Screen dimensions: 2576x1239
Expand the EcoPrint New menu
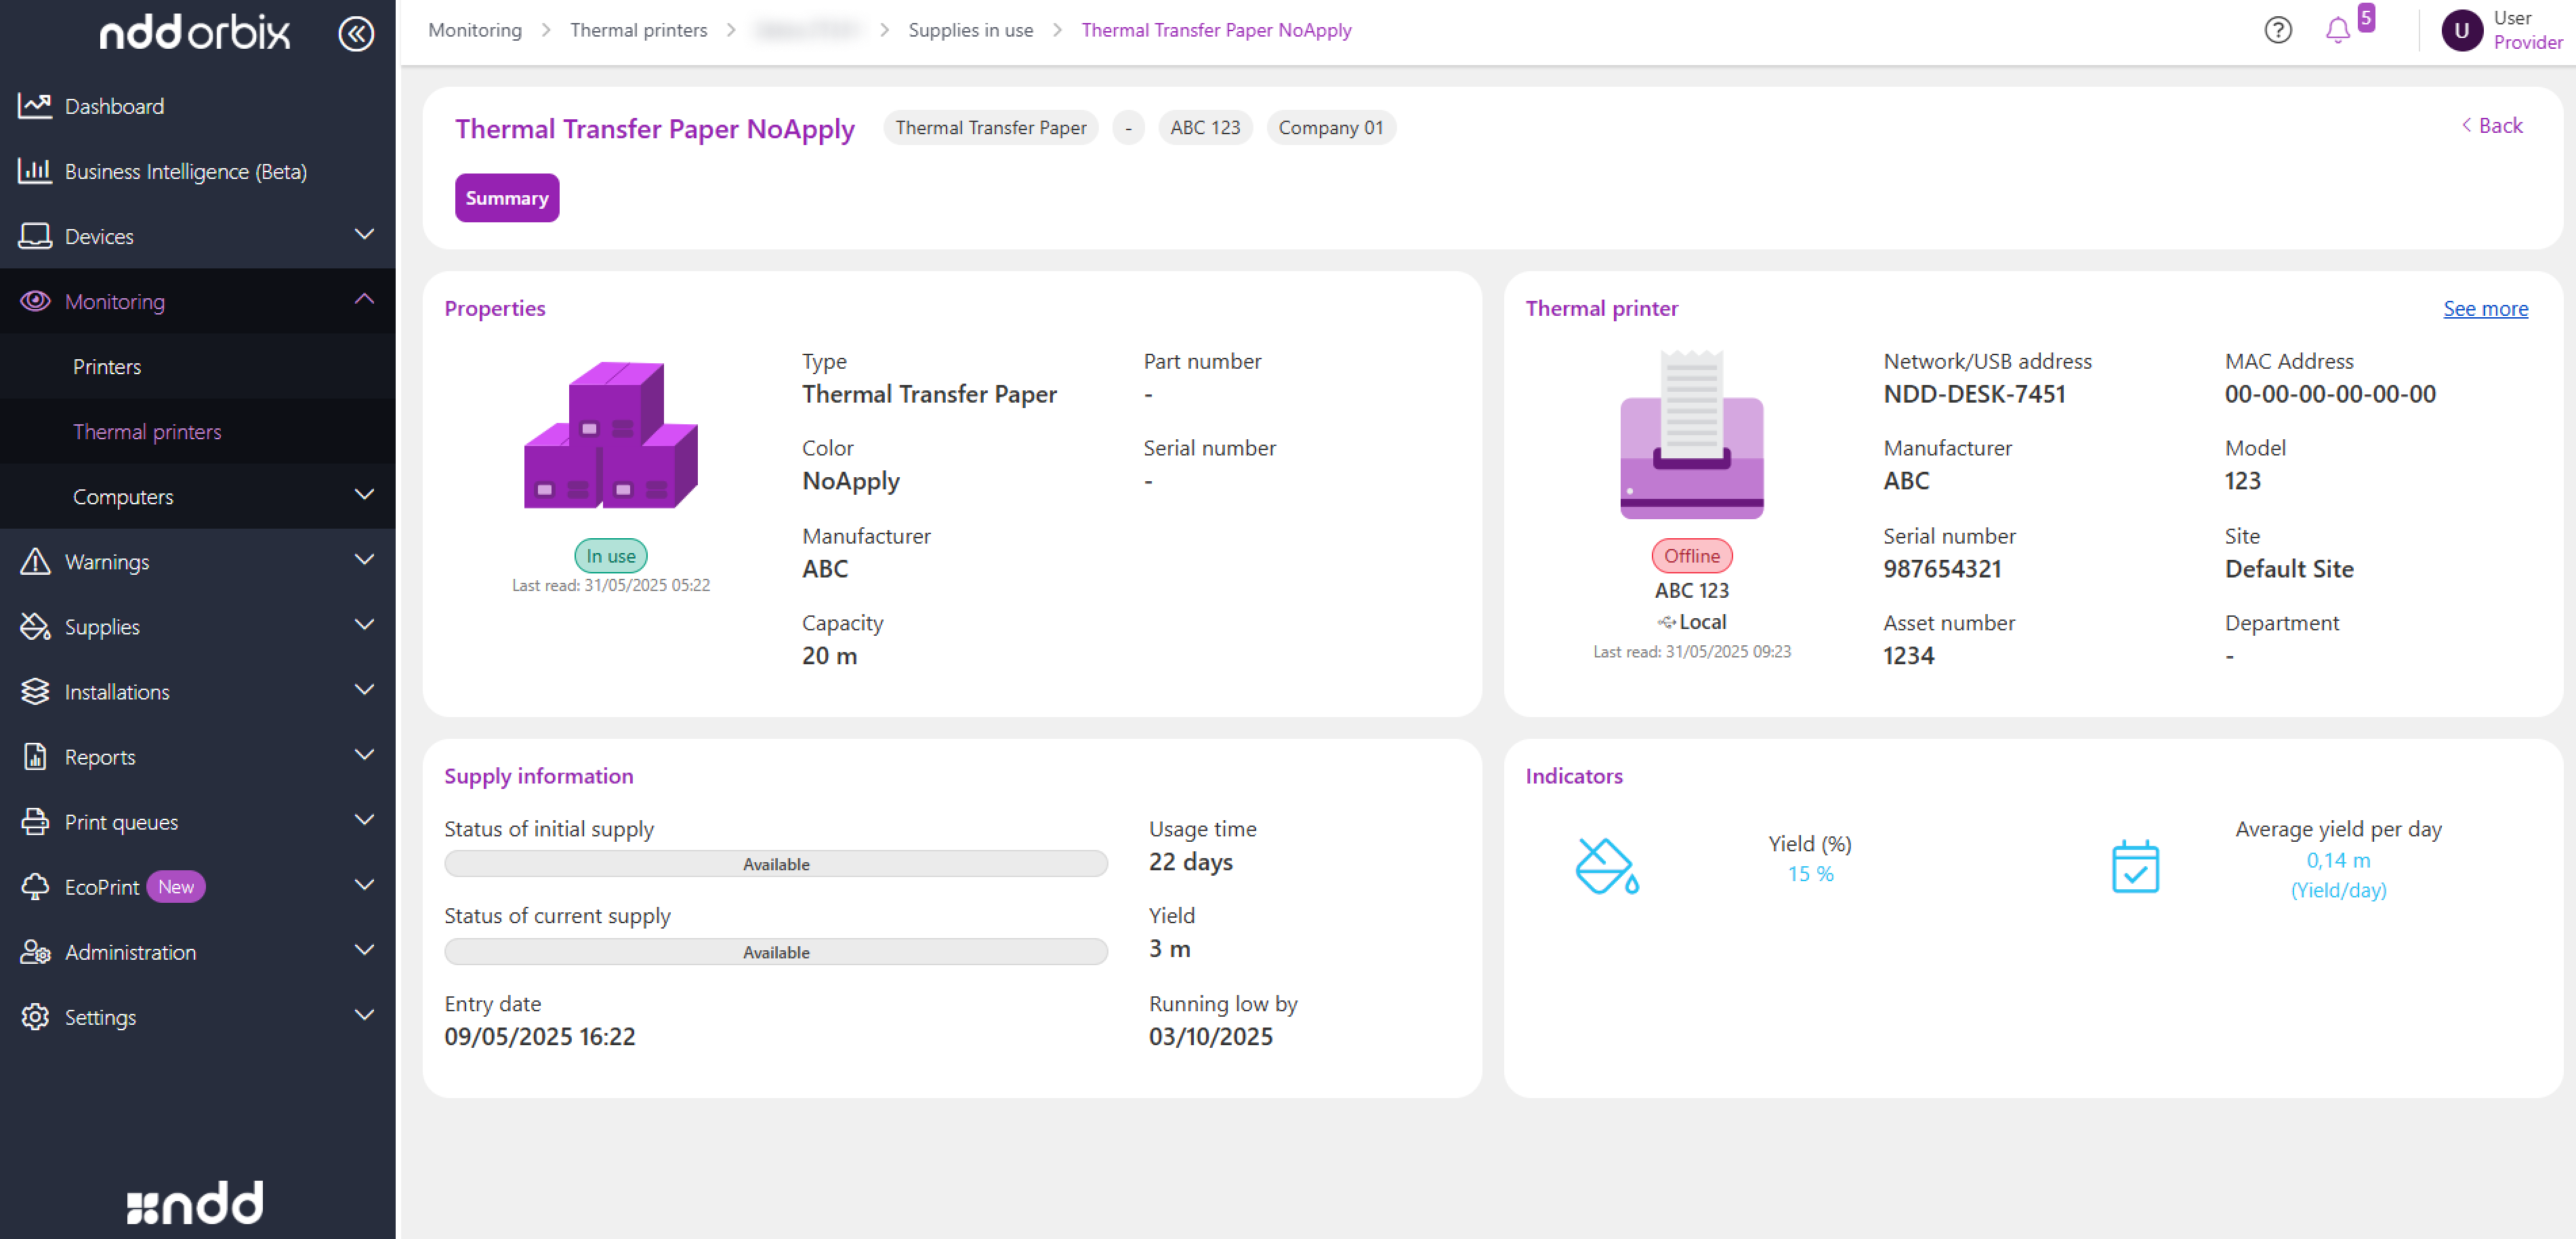pyautogui.click(x=364, y=886)
